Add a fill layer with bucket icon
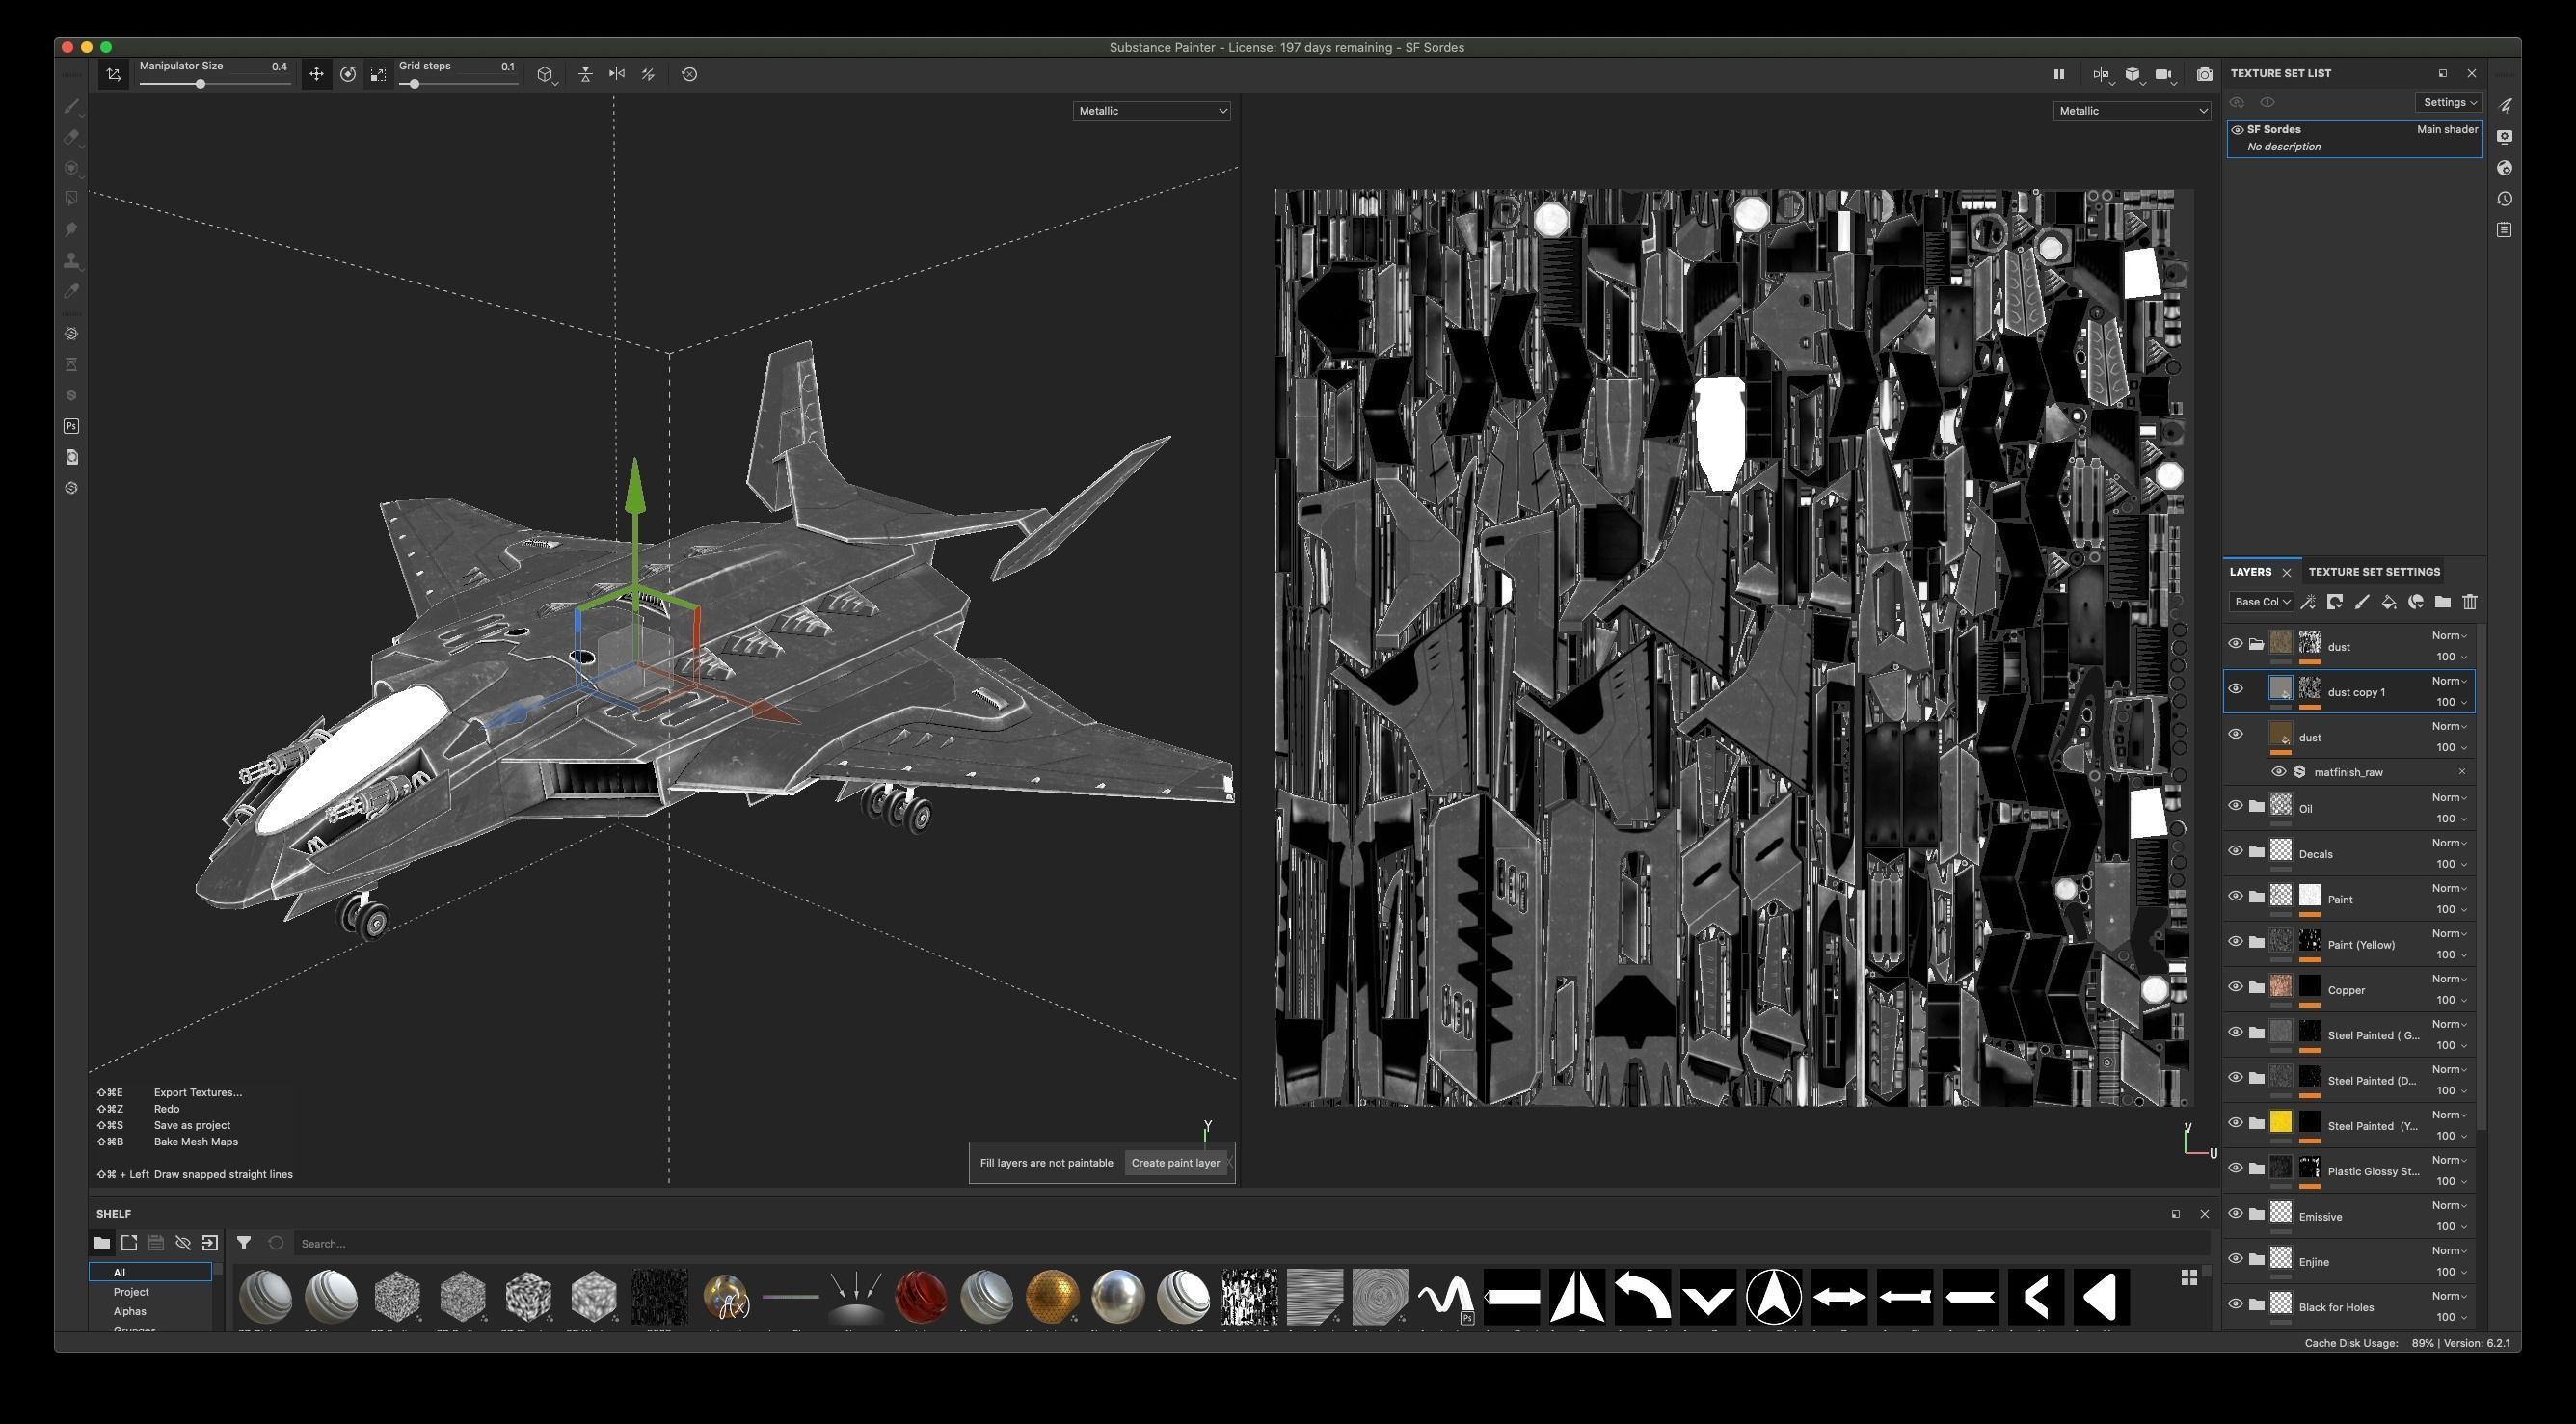This screenshot has height=1424, width=2576. tap(2389, 602)
